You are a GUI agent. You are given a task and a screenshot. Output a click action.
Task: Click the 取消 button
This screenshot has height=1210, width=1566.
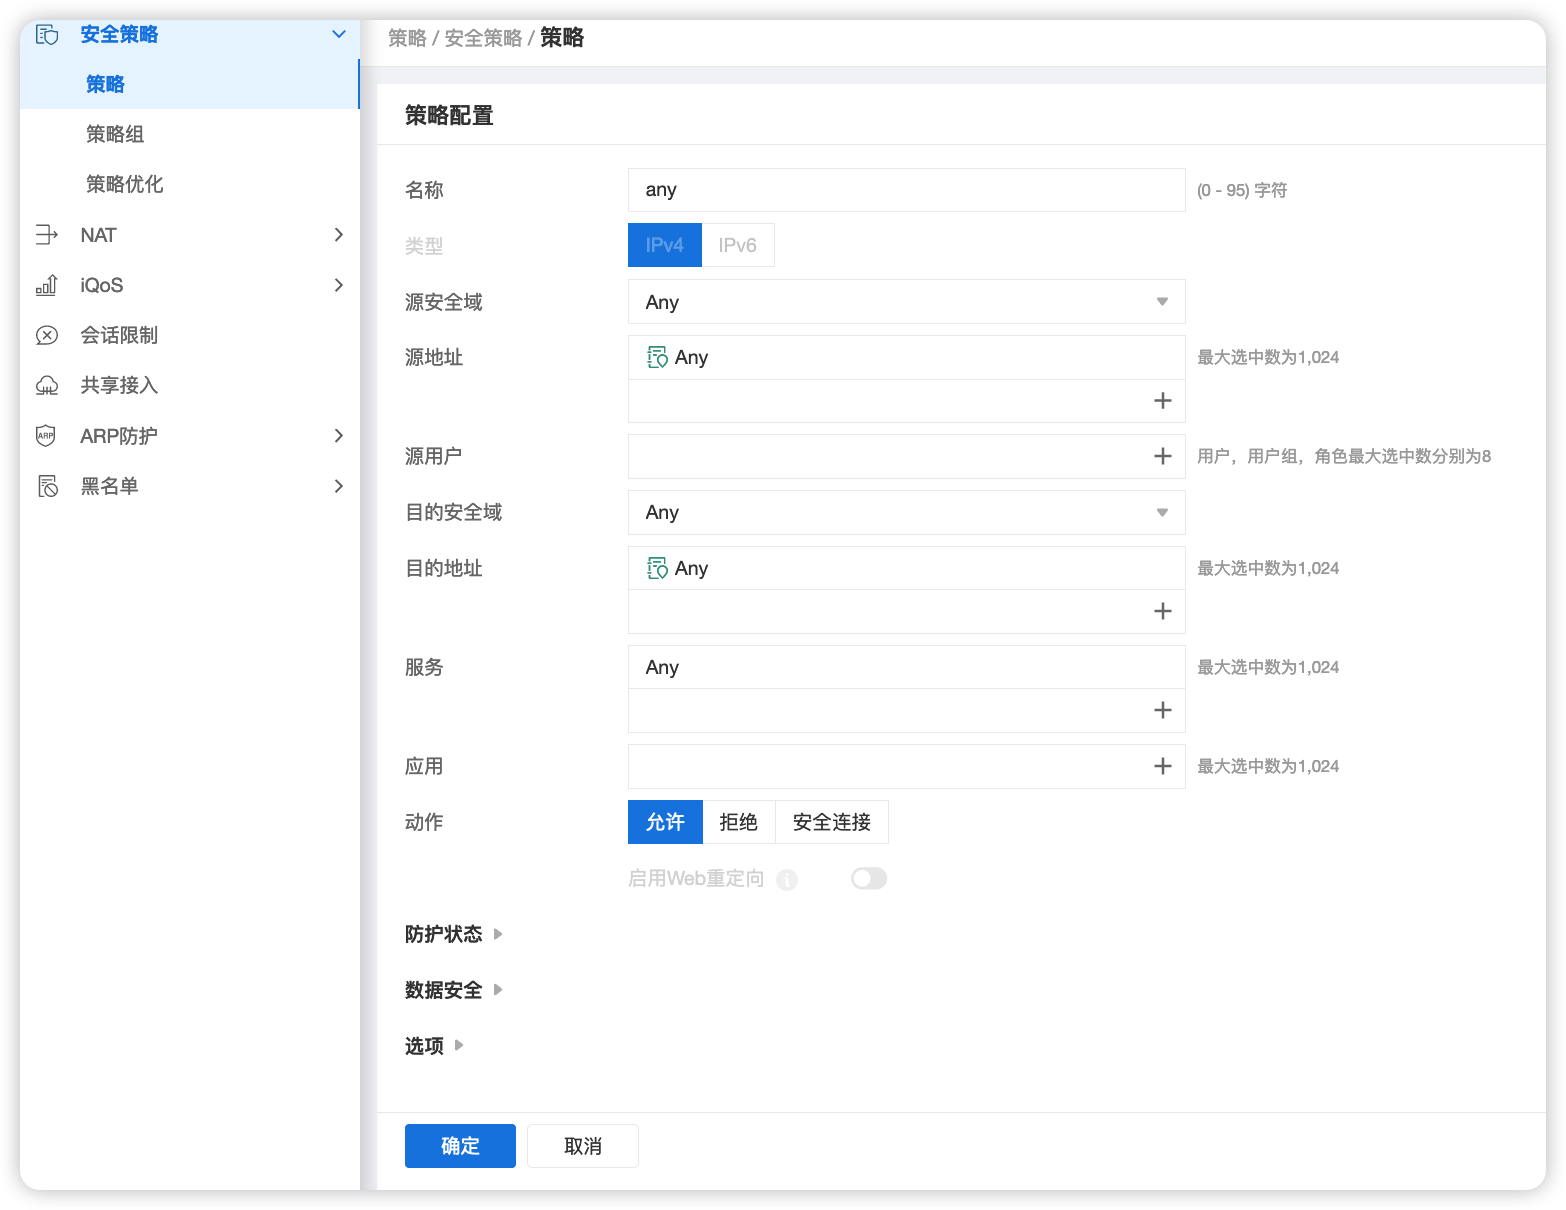pos(583,1146)
